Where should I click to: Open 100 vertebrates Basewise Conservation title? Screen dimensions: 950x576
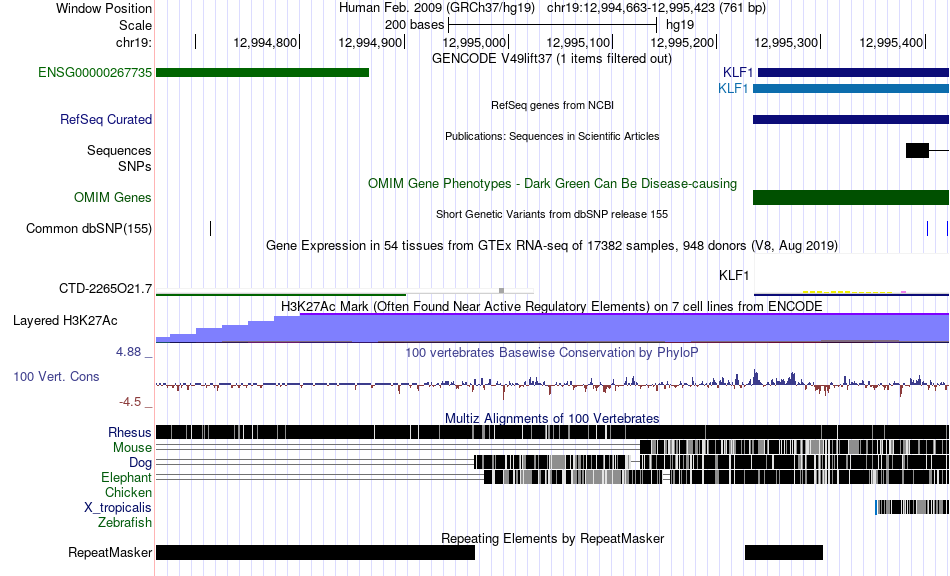click(x=552, y=353)
